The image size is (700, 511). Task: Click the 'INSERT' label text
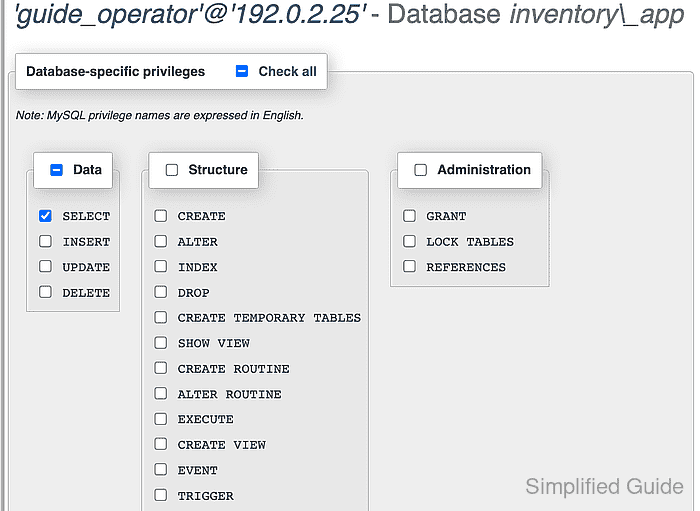pos(86,242)
